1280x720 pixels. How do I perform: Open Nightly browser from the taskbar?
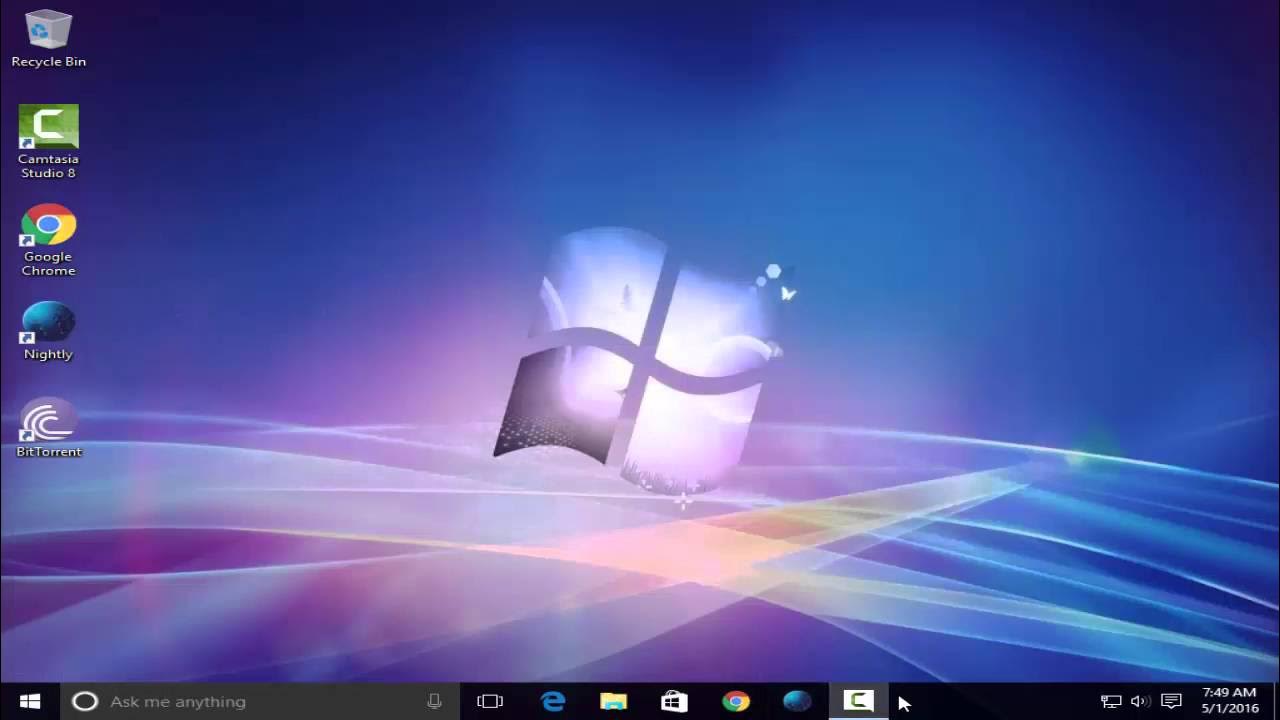797,701
